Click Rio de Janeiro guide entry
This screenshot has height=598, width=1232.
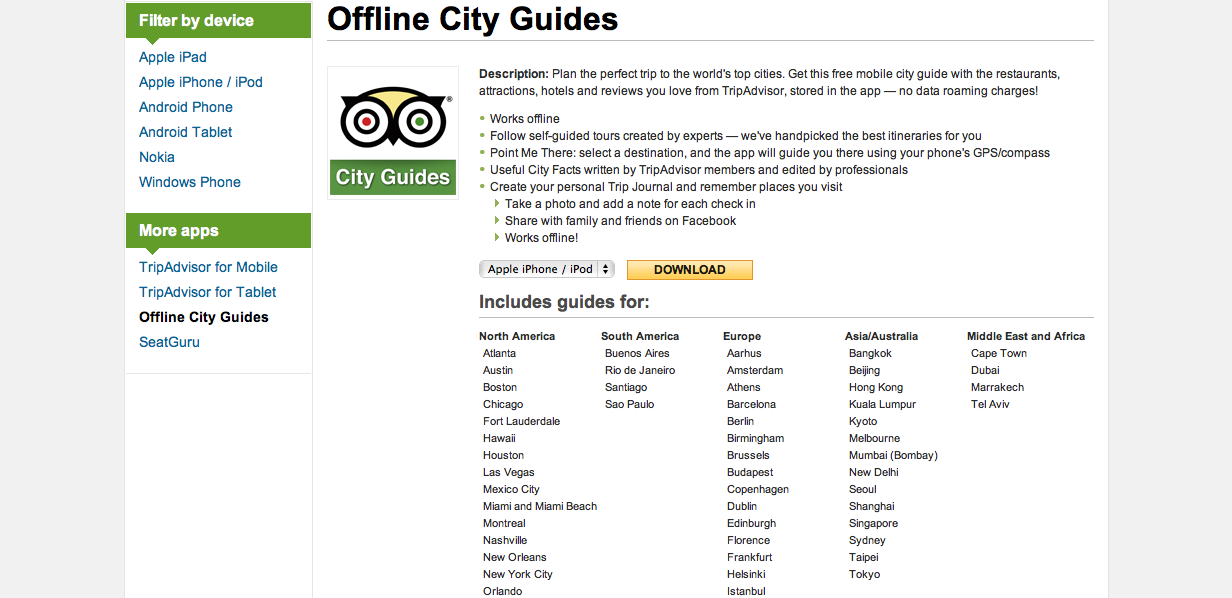[x=640, y=370]
